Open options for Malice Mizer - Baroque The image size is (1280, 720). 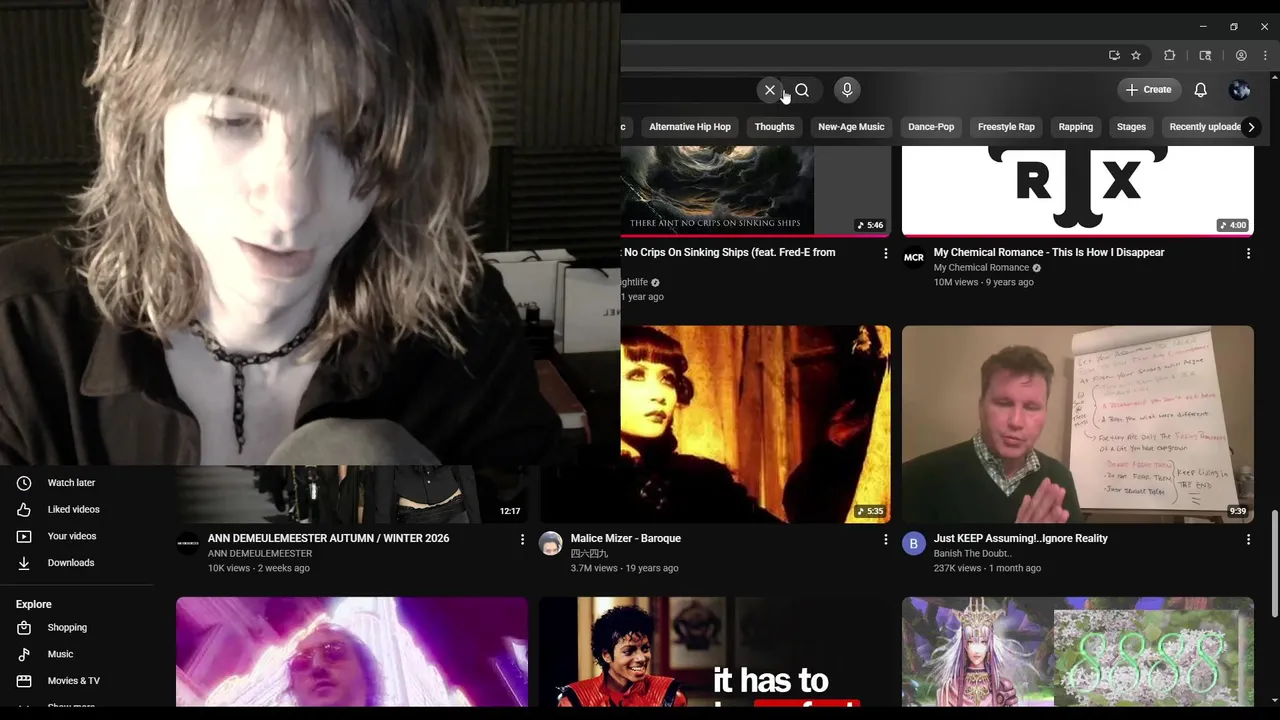click(885, 540)
